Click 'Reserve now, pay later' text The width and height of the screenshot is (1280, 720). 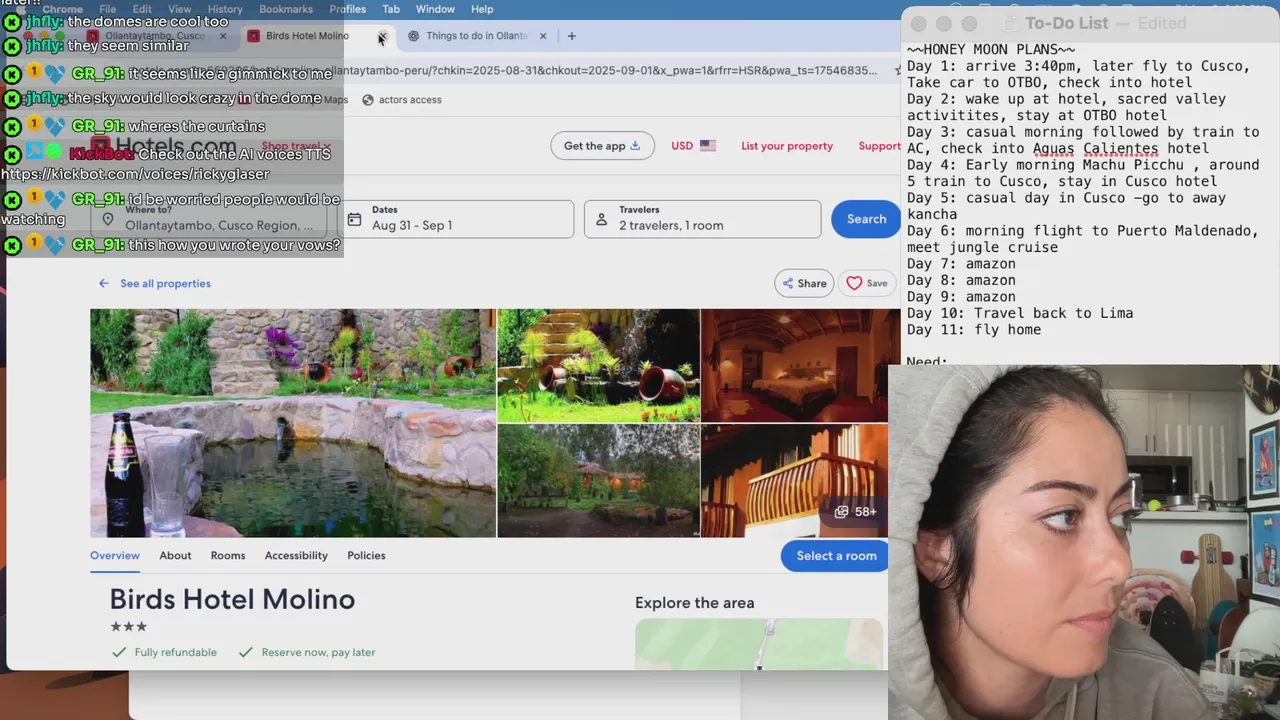click(x=318, y=652)
